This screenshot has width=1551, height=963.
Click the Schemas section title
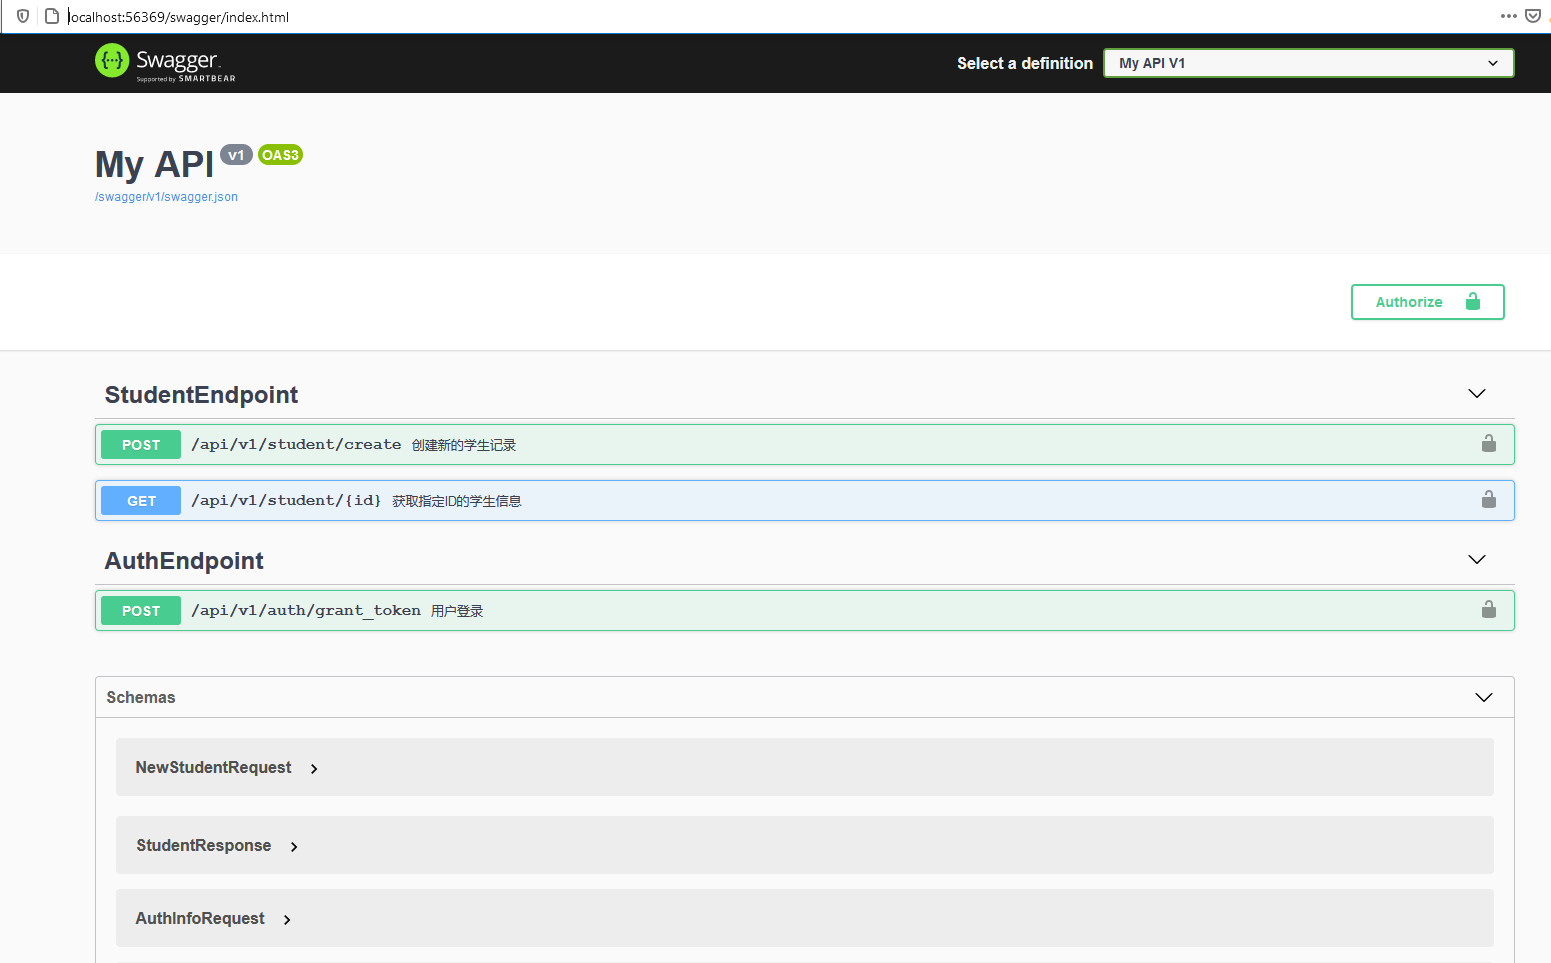141,697
